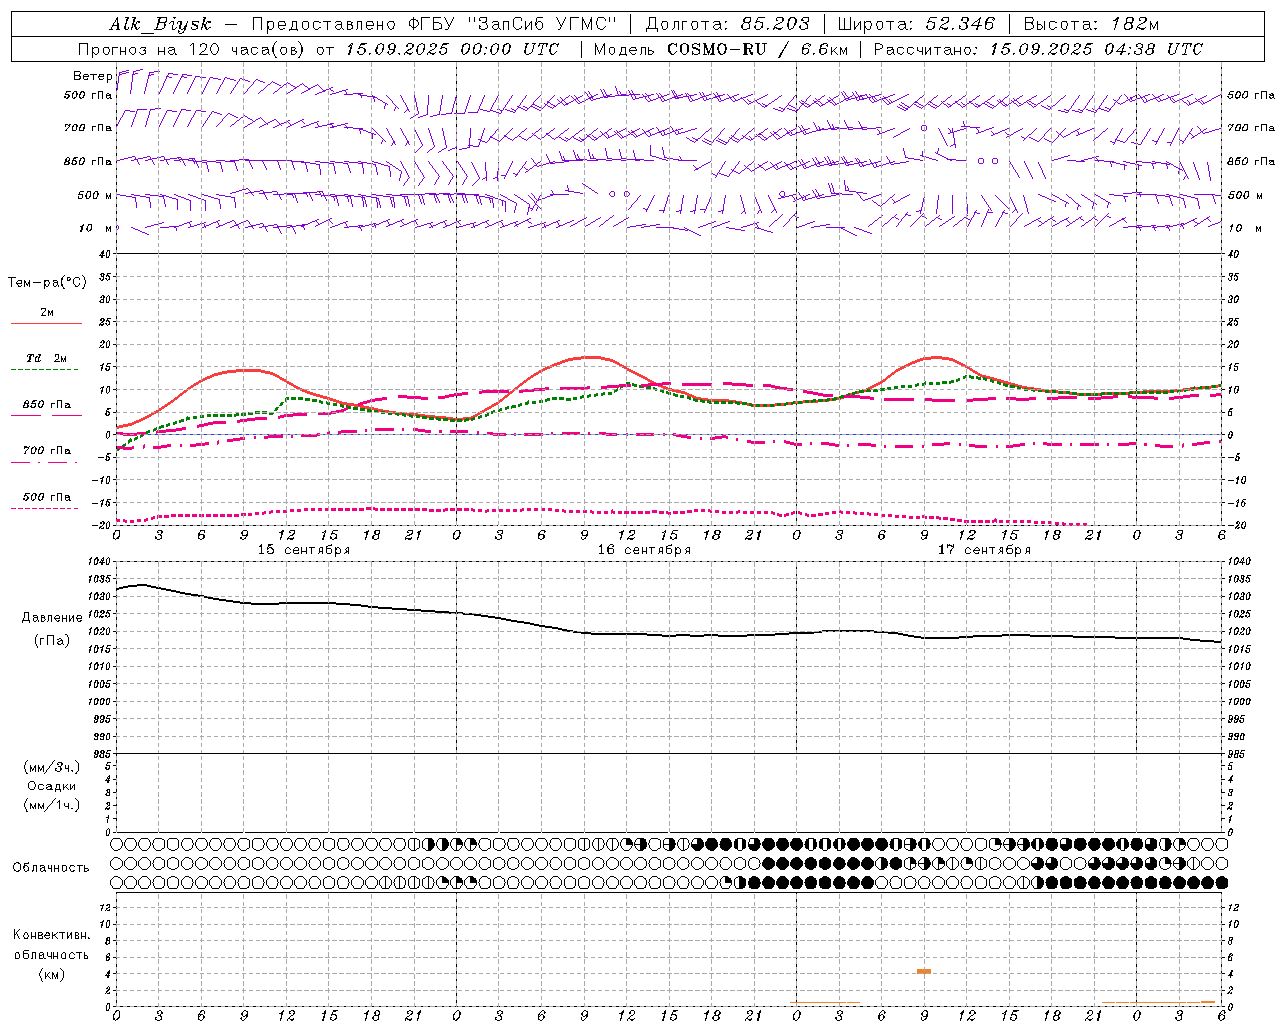Click the 'Тем-ра(°C)' temperature panel title

point(47,283)
